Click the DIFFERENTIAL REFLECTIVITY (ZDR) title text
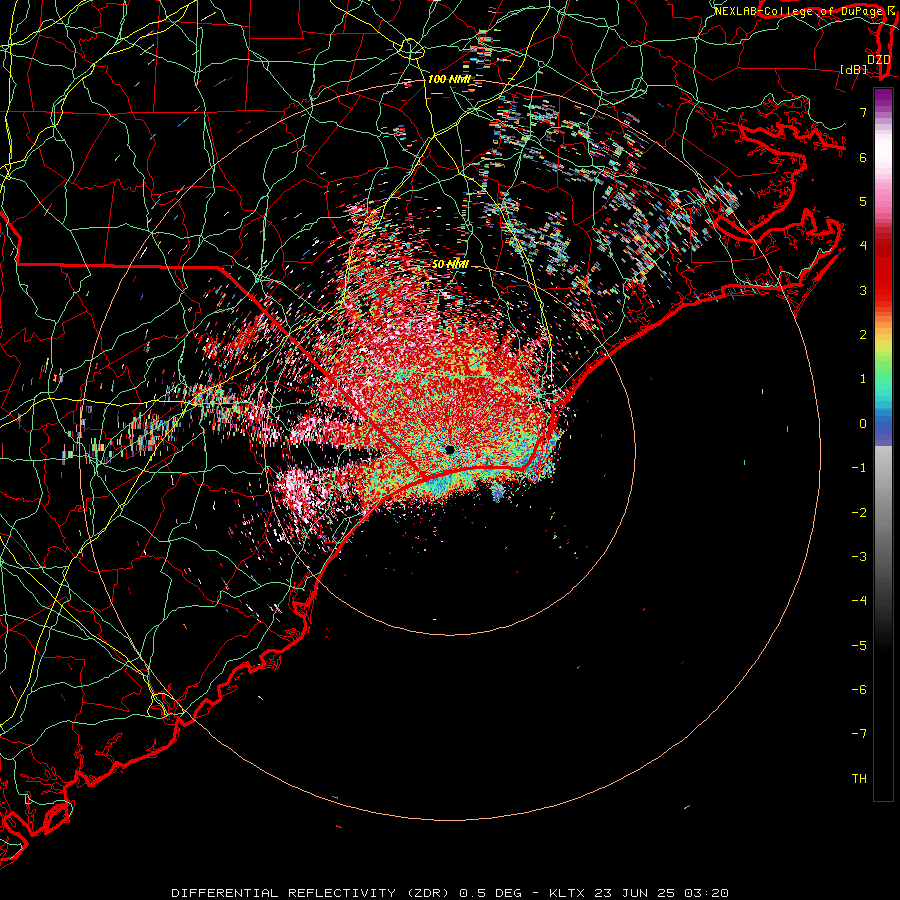 click(313, 893)
